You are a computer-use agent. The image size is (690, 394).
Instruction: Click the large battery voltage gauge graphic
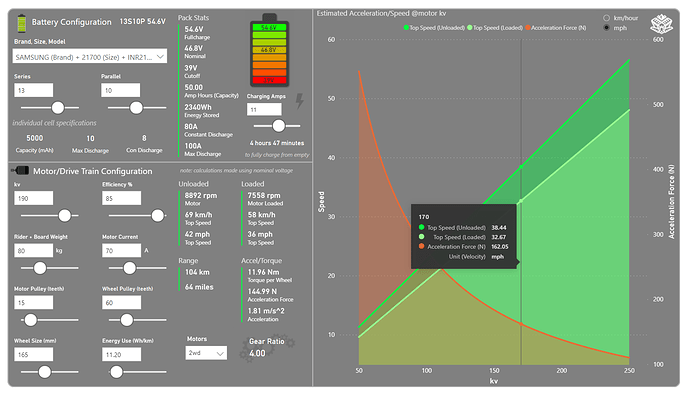click(x=269, y=50)
